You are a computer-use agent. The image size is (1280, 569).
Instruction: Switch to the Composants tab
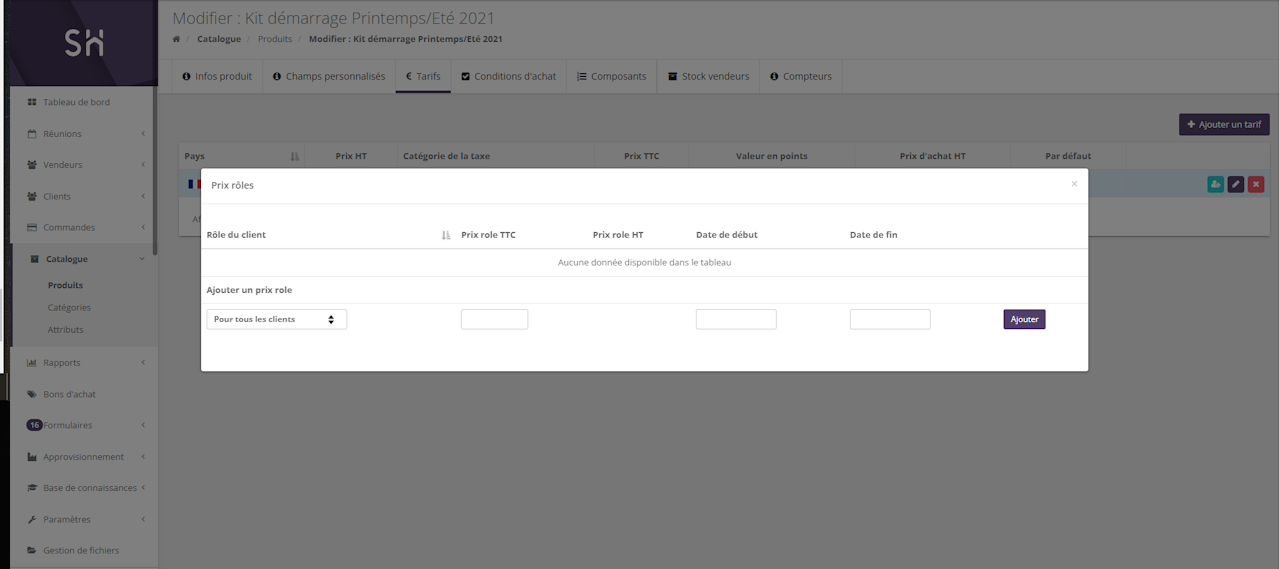tap(611, 76)
